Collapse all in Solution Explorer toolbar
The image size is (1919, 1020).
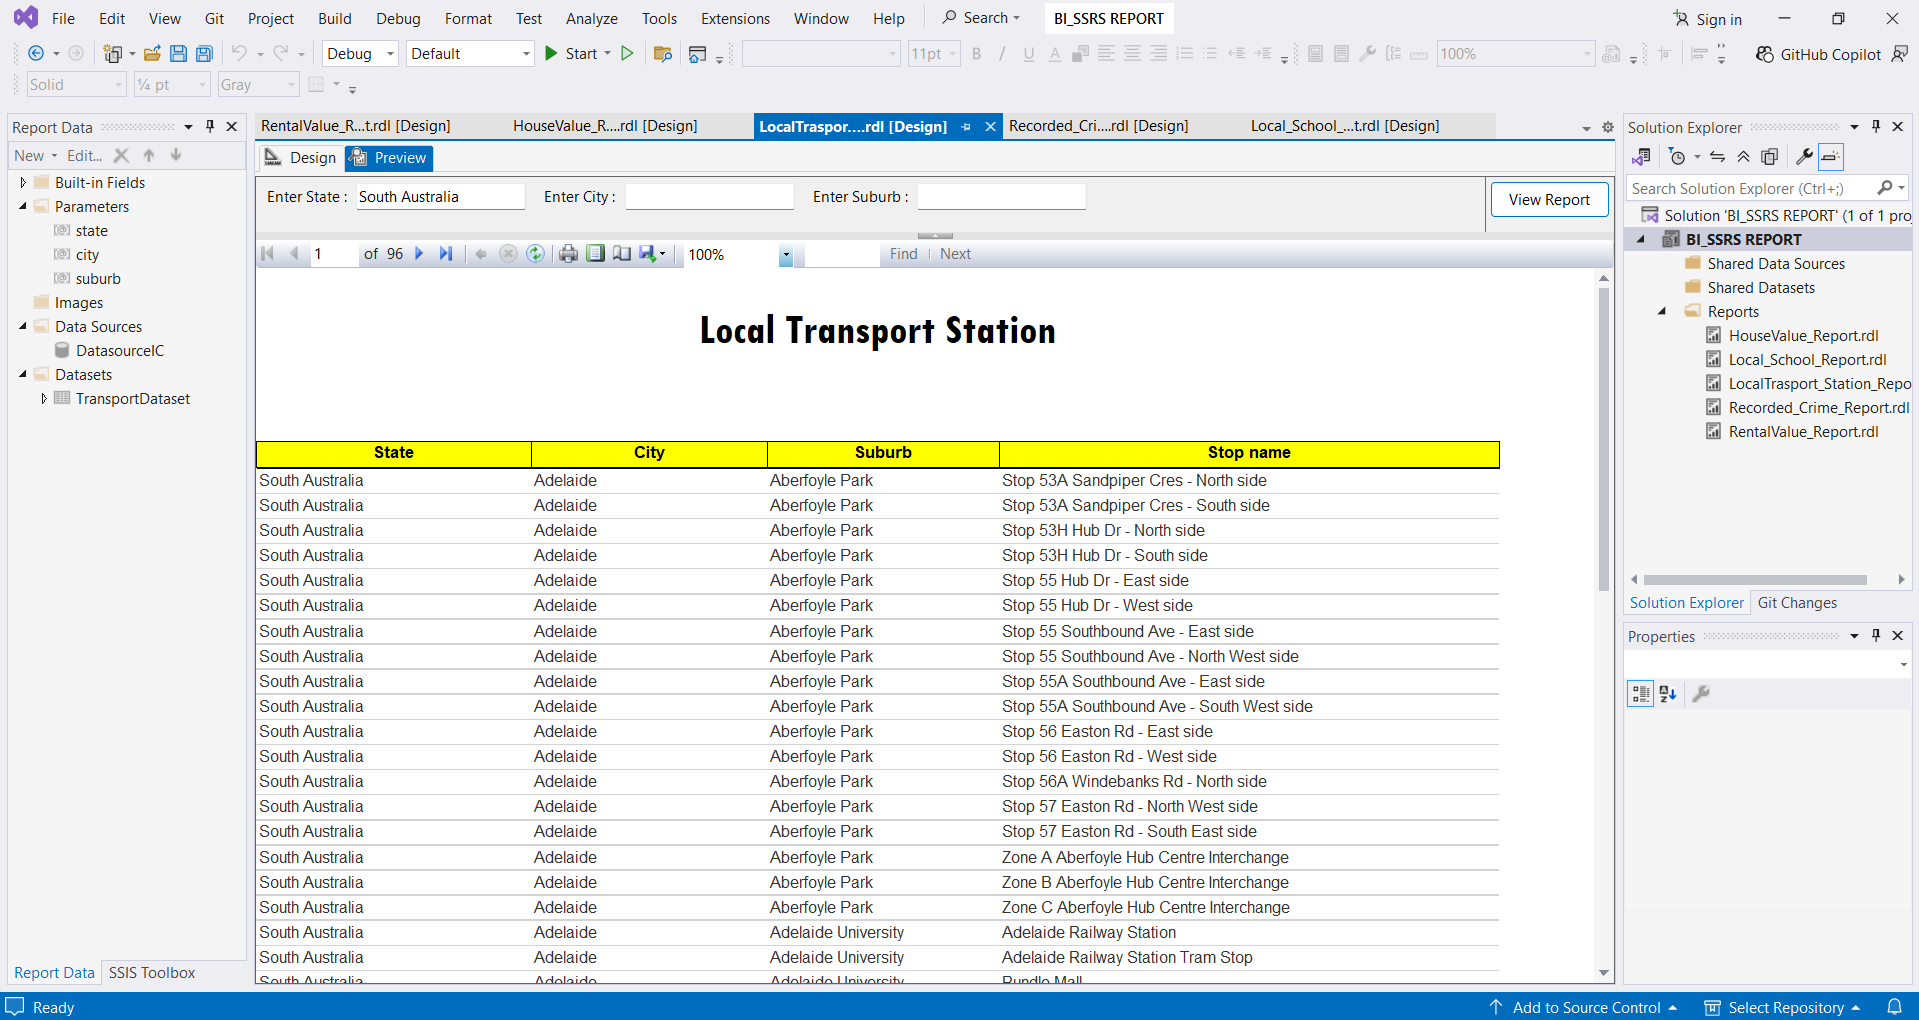pos(1743,157)
